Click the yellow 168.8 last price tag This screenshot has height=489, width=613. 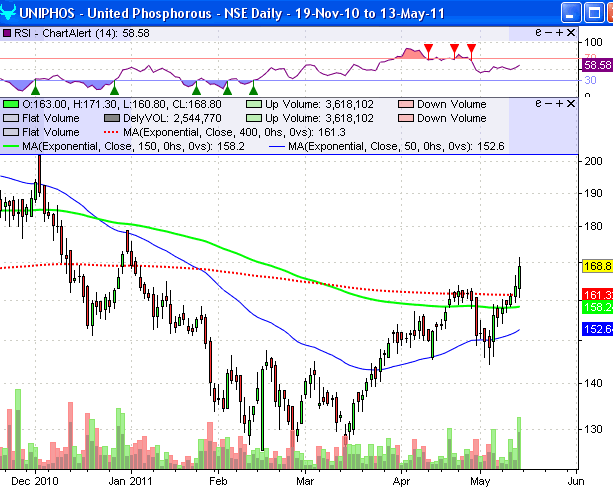(x=597, y=266)
